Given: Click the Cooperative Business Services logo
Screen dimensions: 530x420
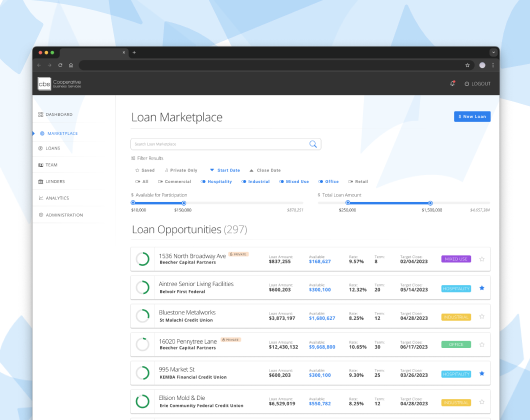Looking at the screenshot, I should click(x=59, y=83).
